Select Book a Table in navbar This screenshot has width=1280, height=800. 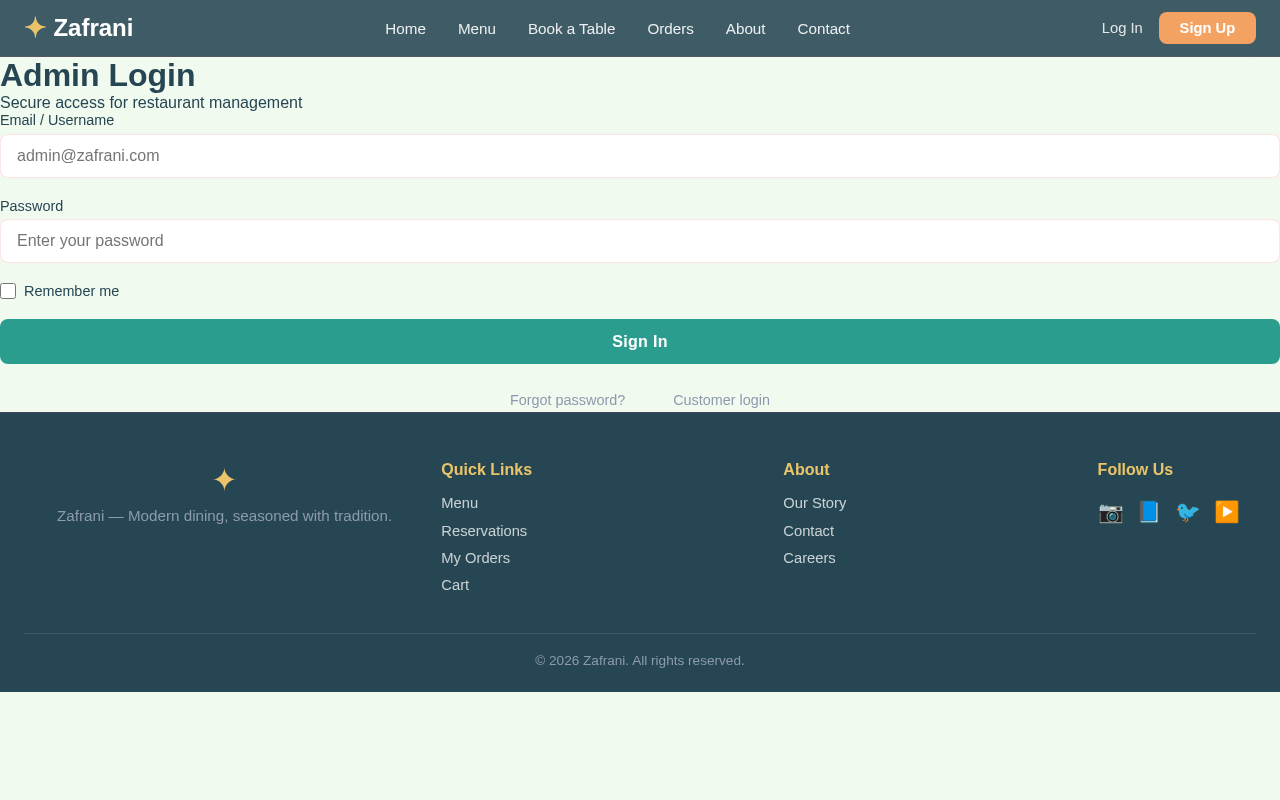[571, 28]
